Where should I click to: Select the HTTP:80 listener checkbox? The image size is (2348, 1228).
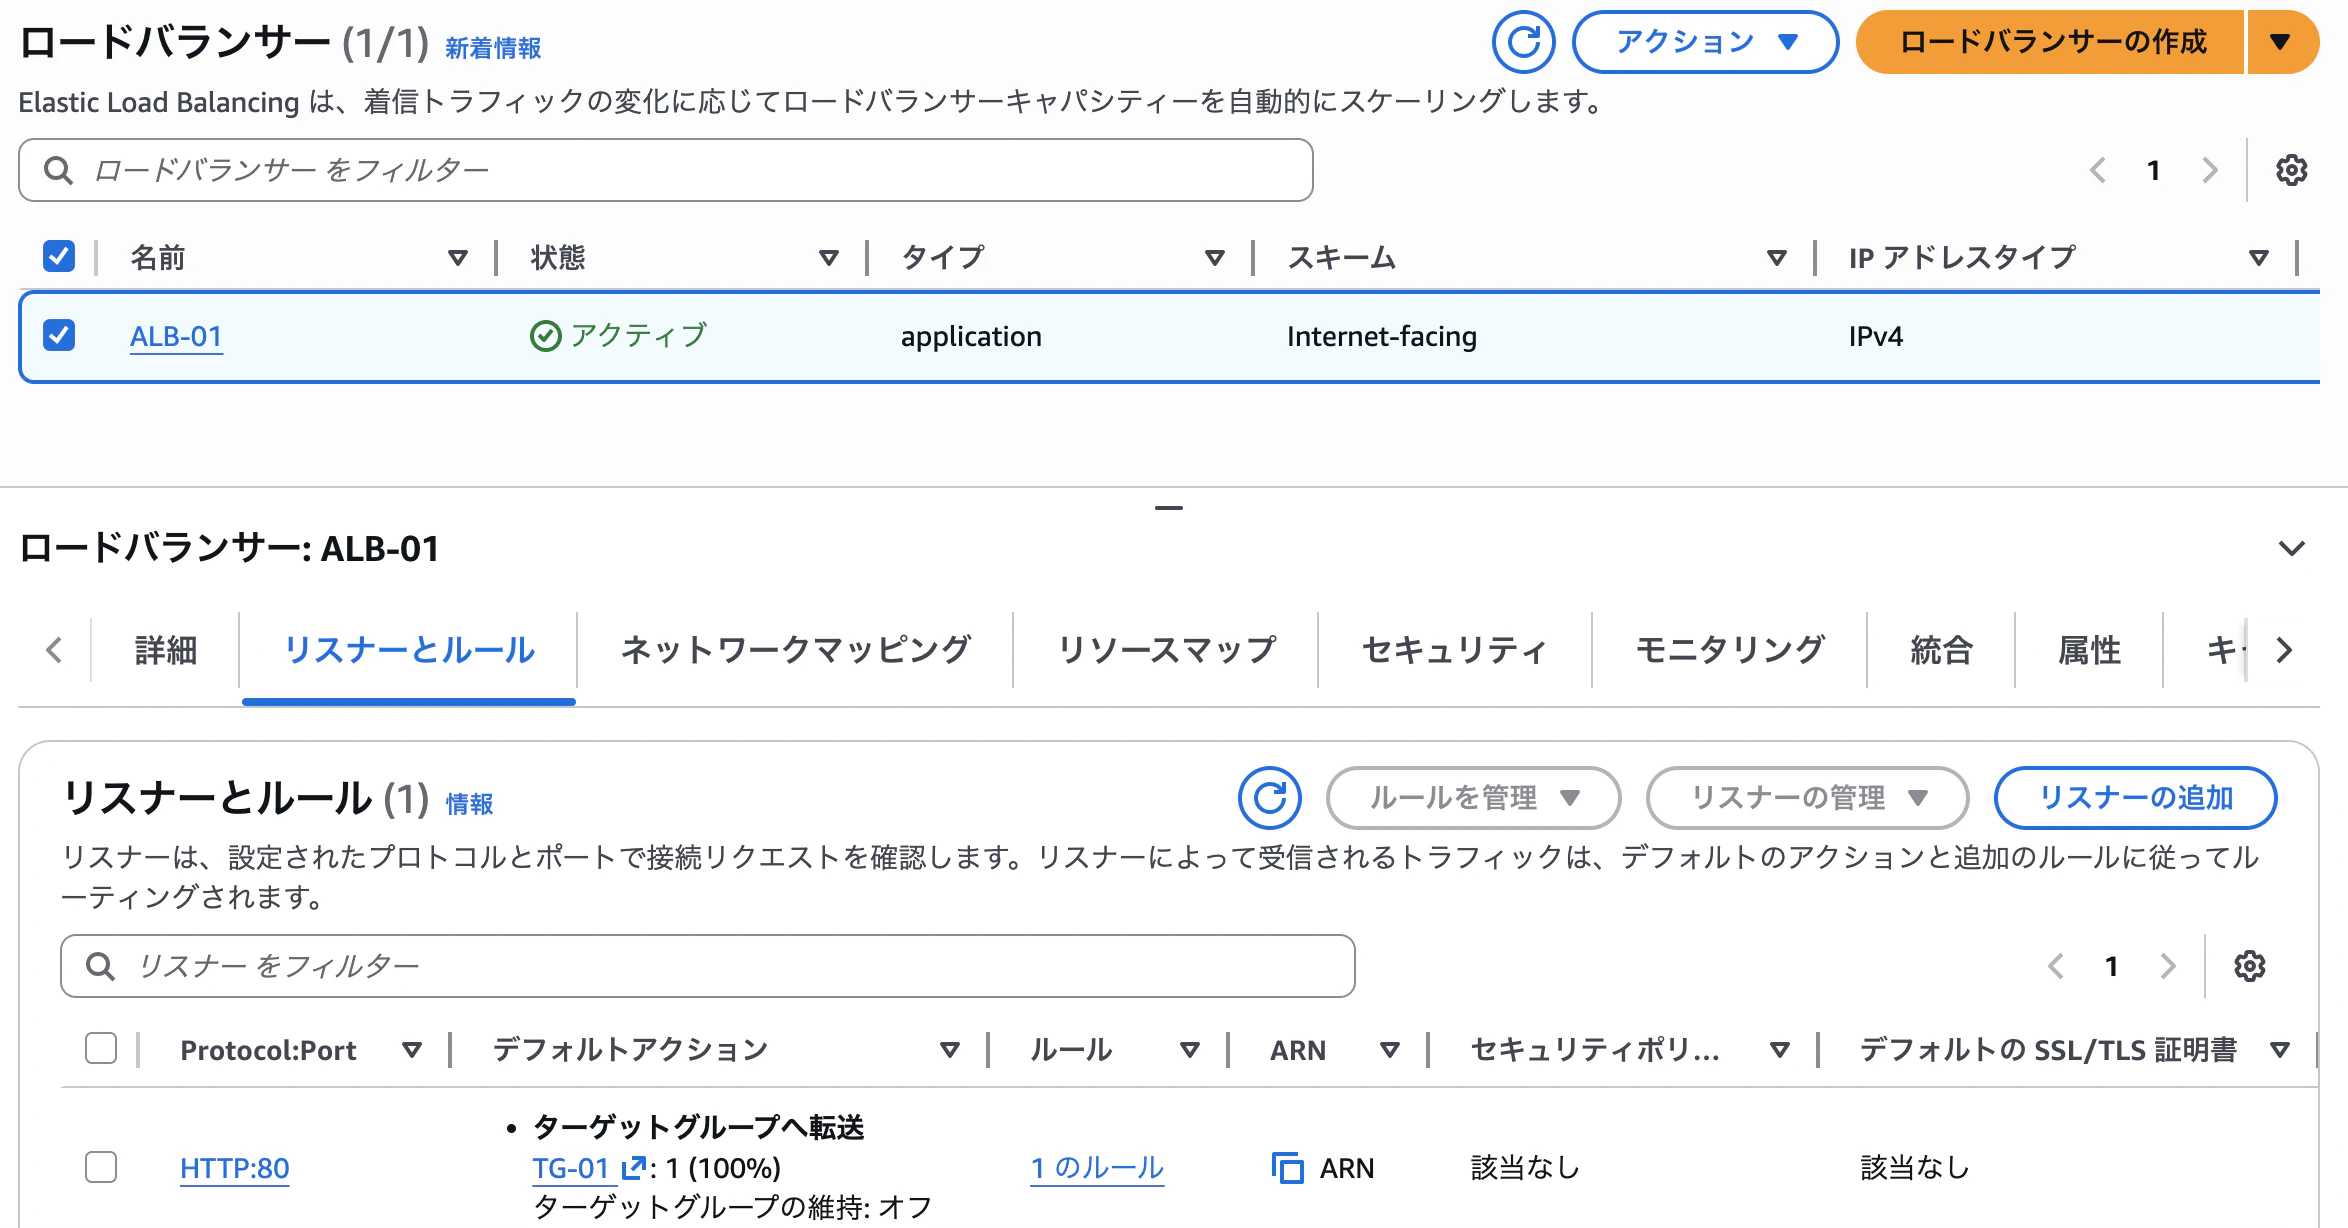tap(101, 1167)
